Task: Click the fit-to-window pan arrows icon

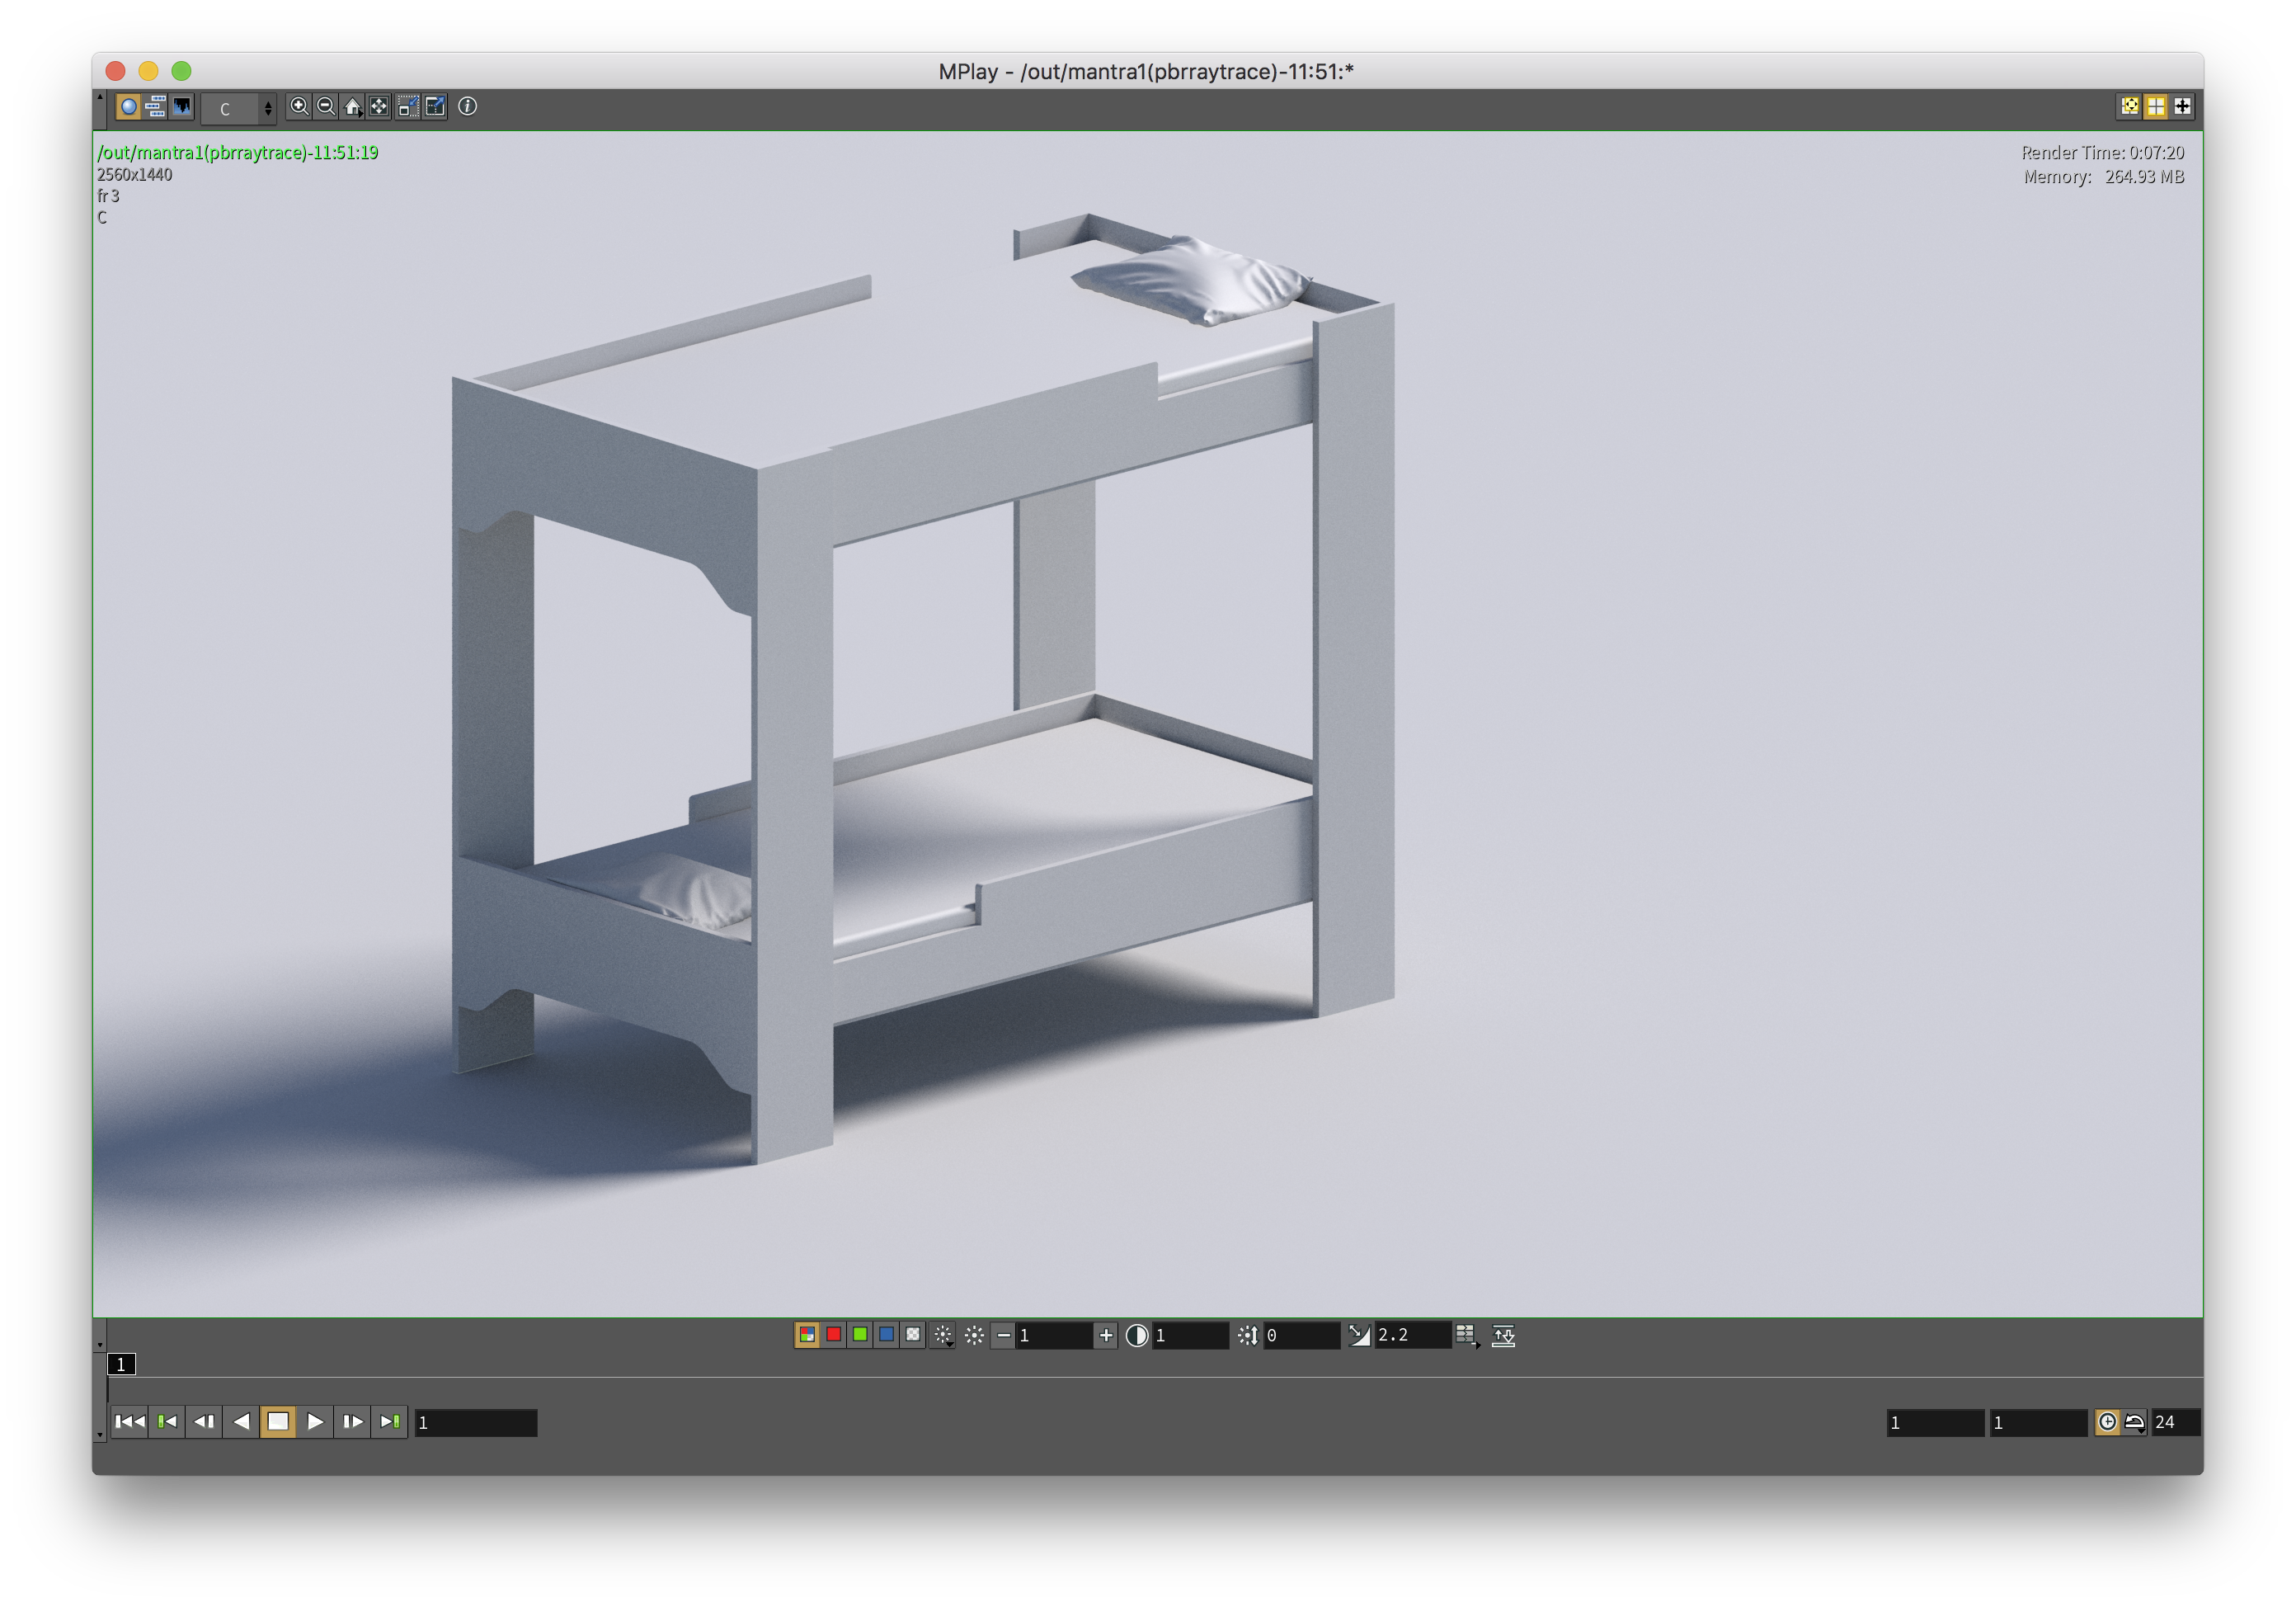Action: coord(379,106)
